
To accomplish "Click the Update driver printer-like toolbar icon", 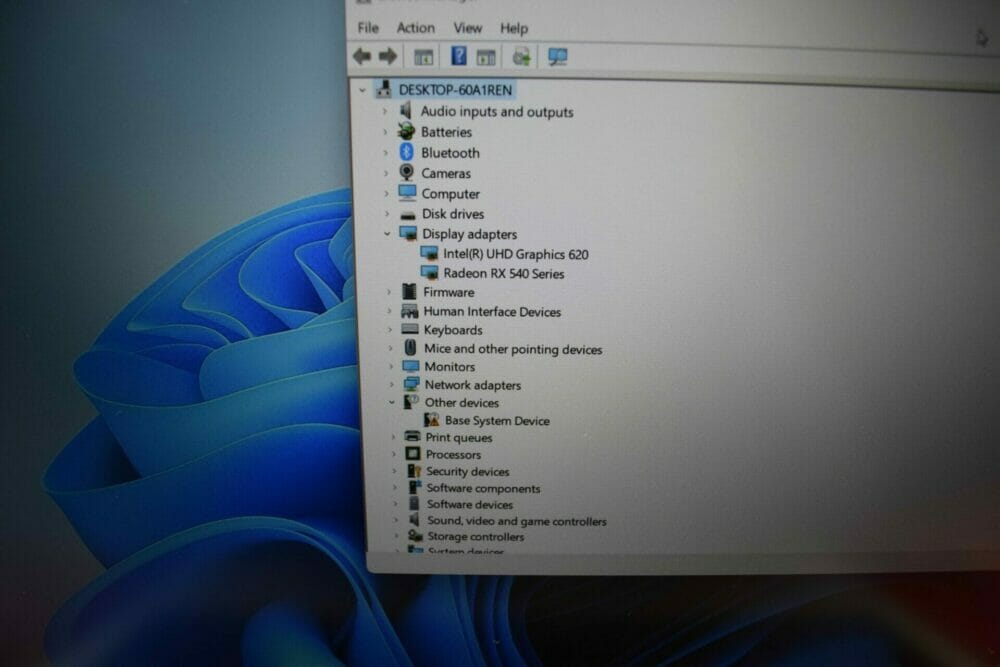I will pyautogui.click(x=522, y=57).
